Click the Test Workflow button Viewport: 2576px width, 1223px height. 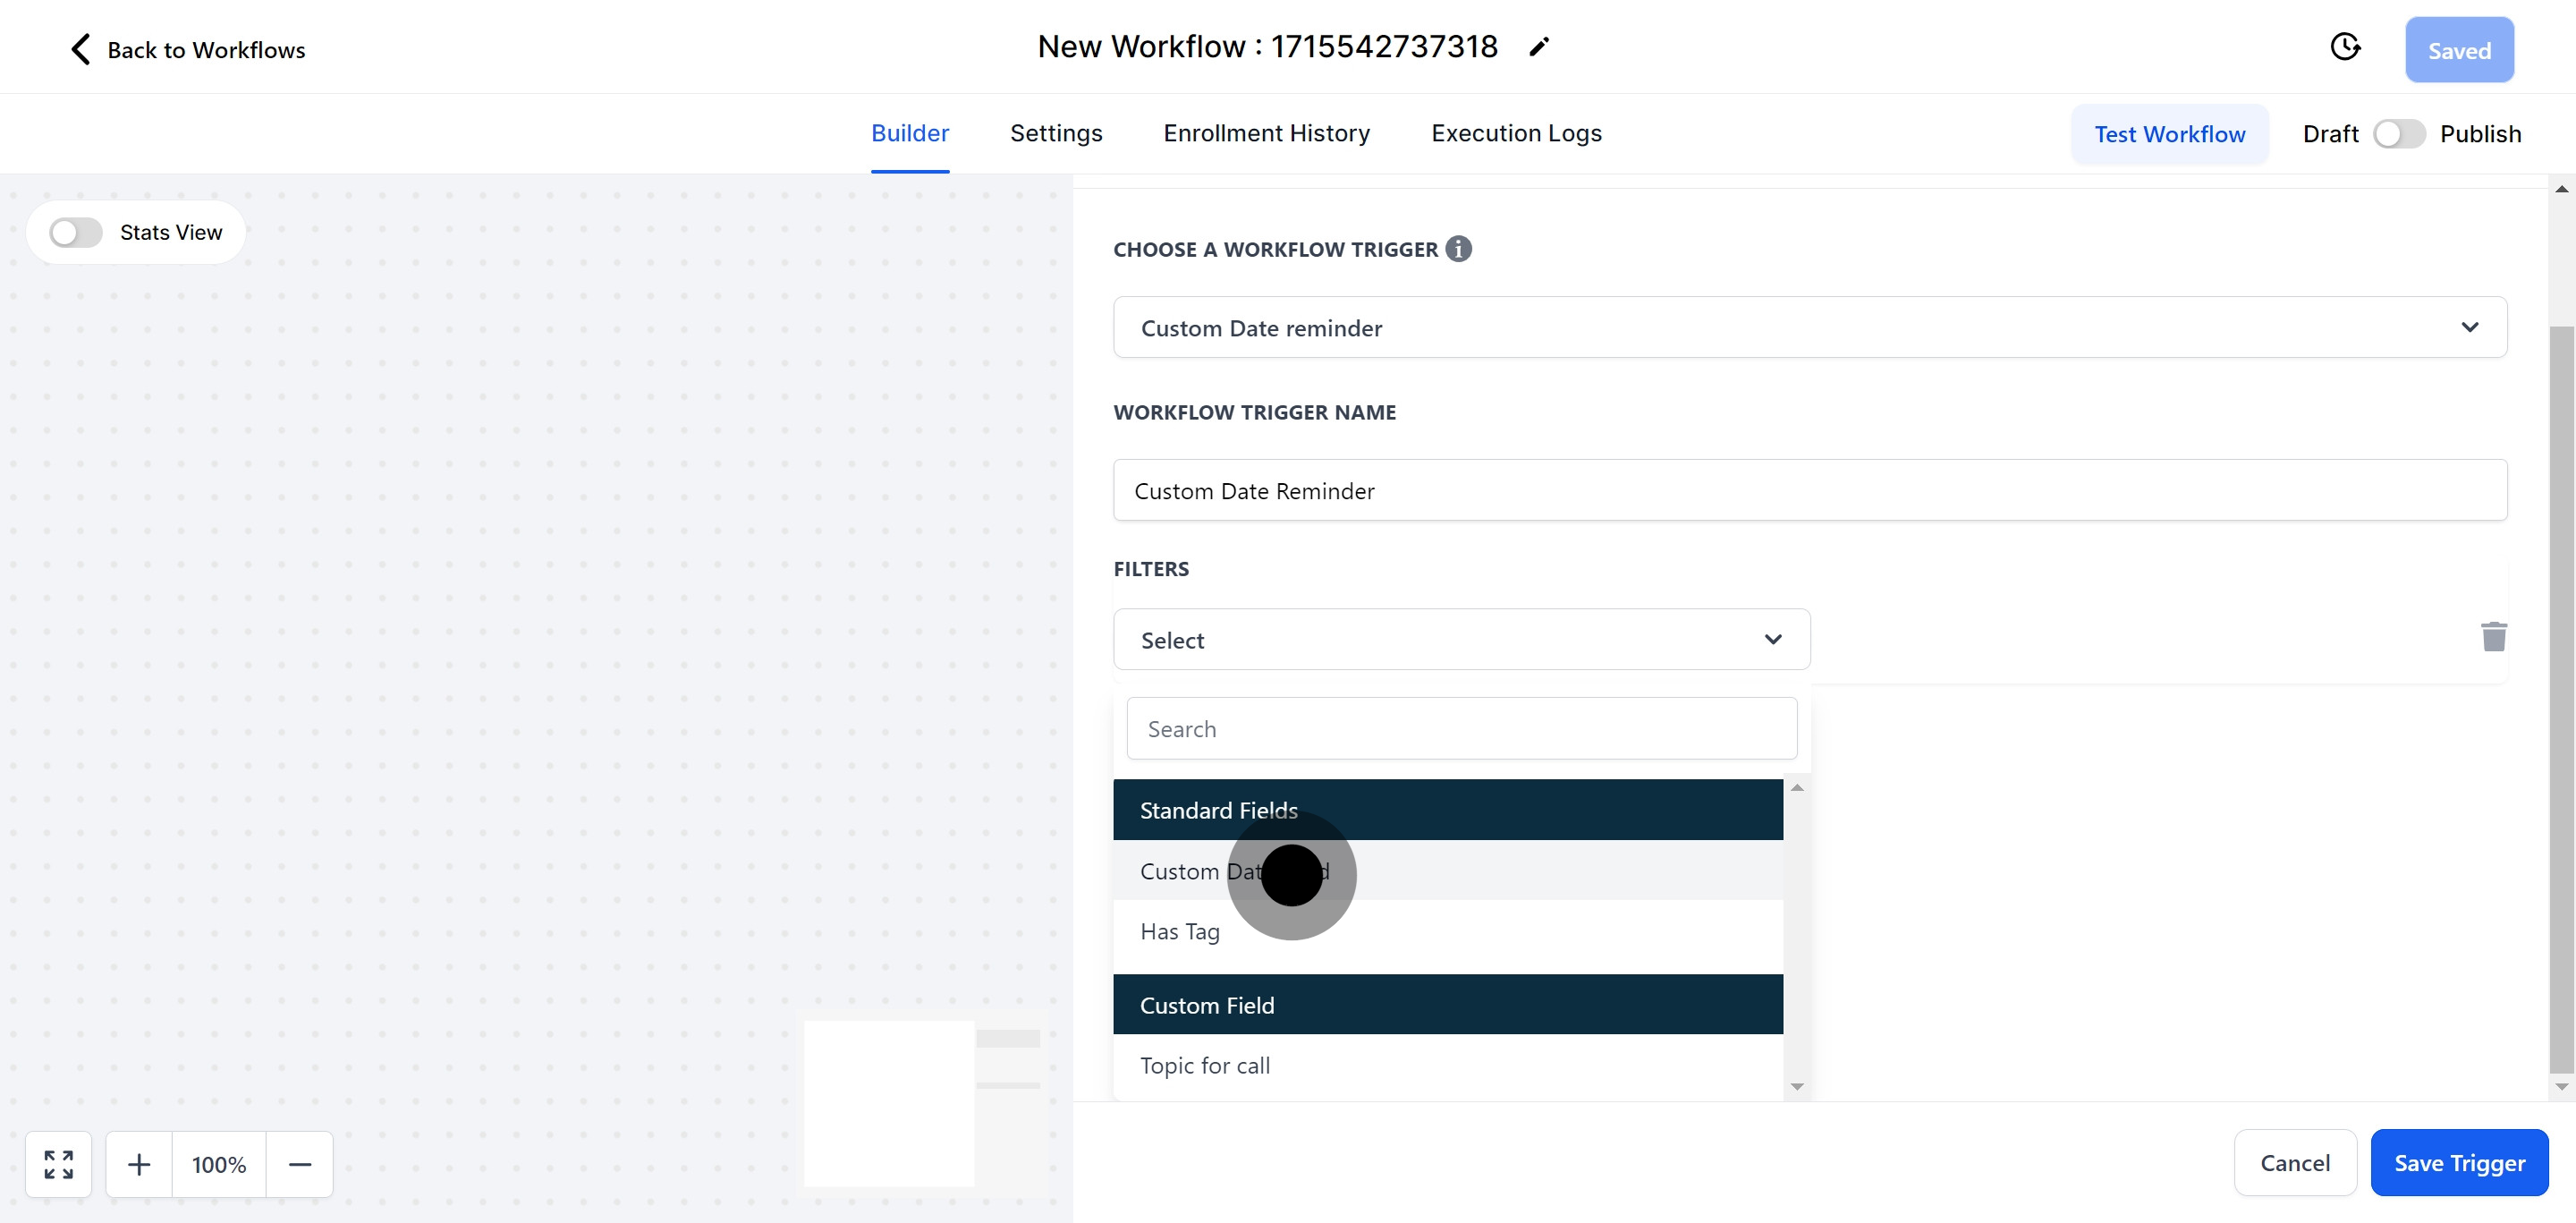coord(2169,133)
